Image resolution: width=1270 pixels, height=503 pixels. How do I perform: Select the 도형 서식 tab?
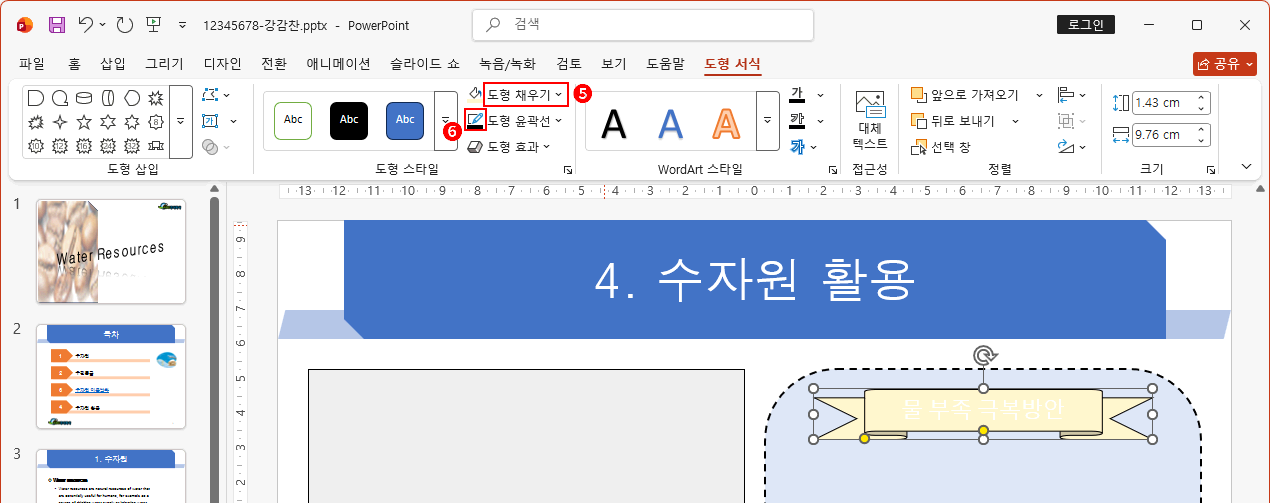[x=733, y=64]
